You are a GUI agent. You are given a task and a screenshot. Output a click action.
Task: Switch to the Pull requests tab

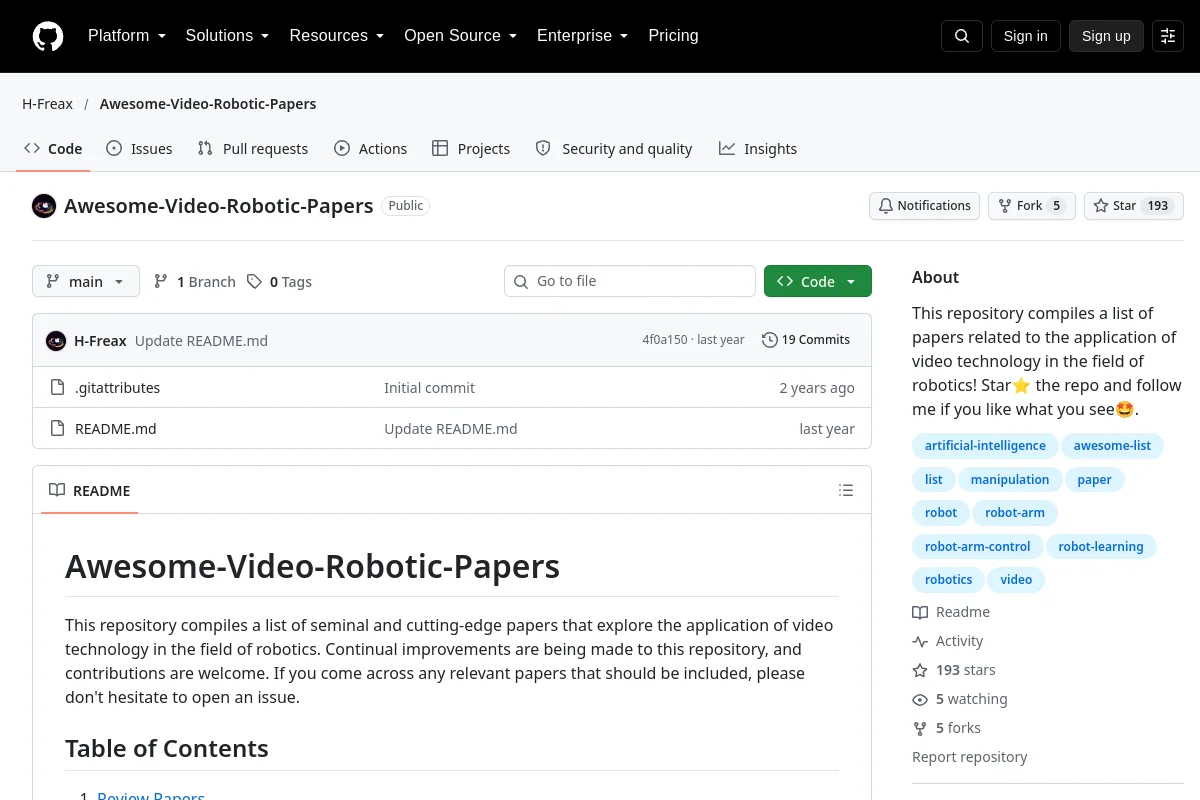pyautogui.click(x=253, y=149)
